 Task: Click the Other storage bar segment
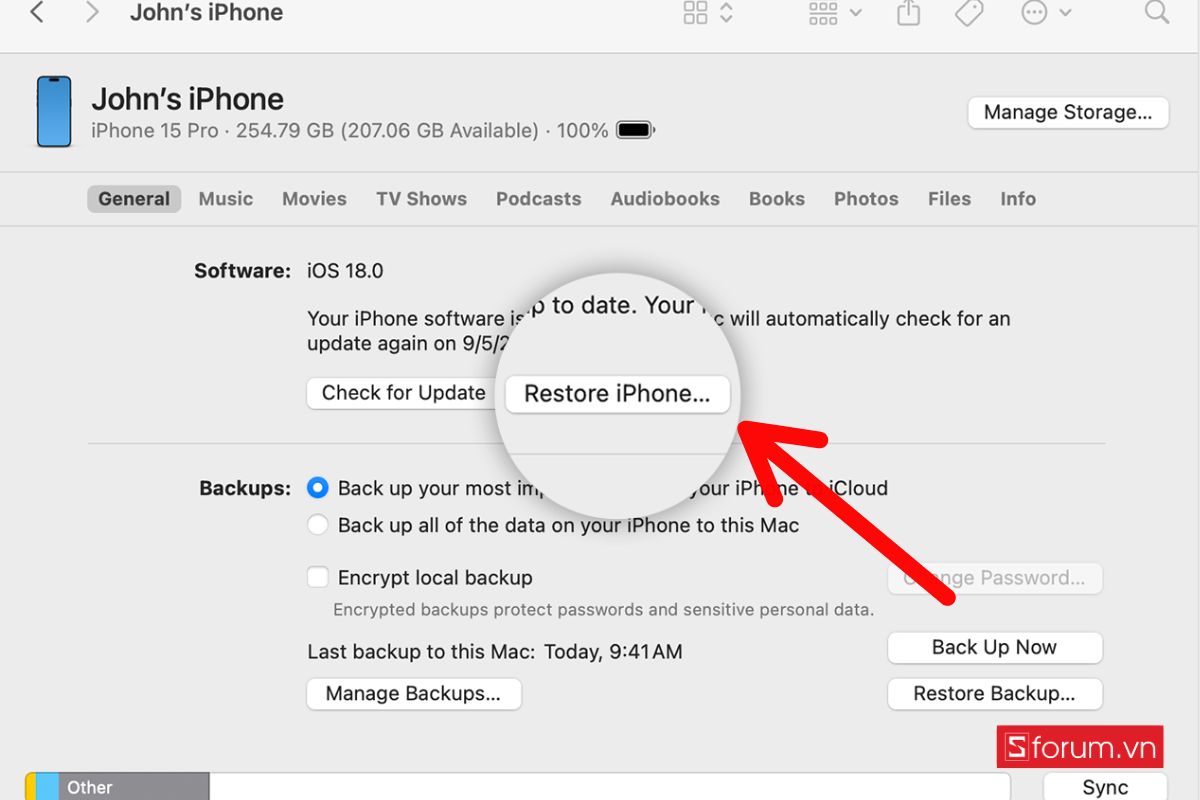coord(134,787)
